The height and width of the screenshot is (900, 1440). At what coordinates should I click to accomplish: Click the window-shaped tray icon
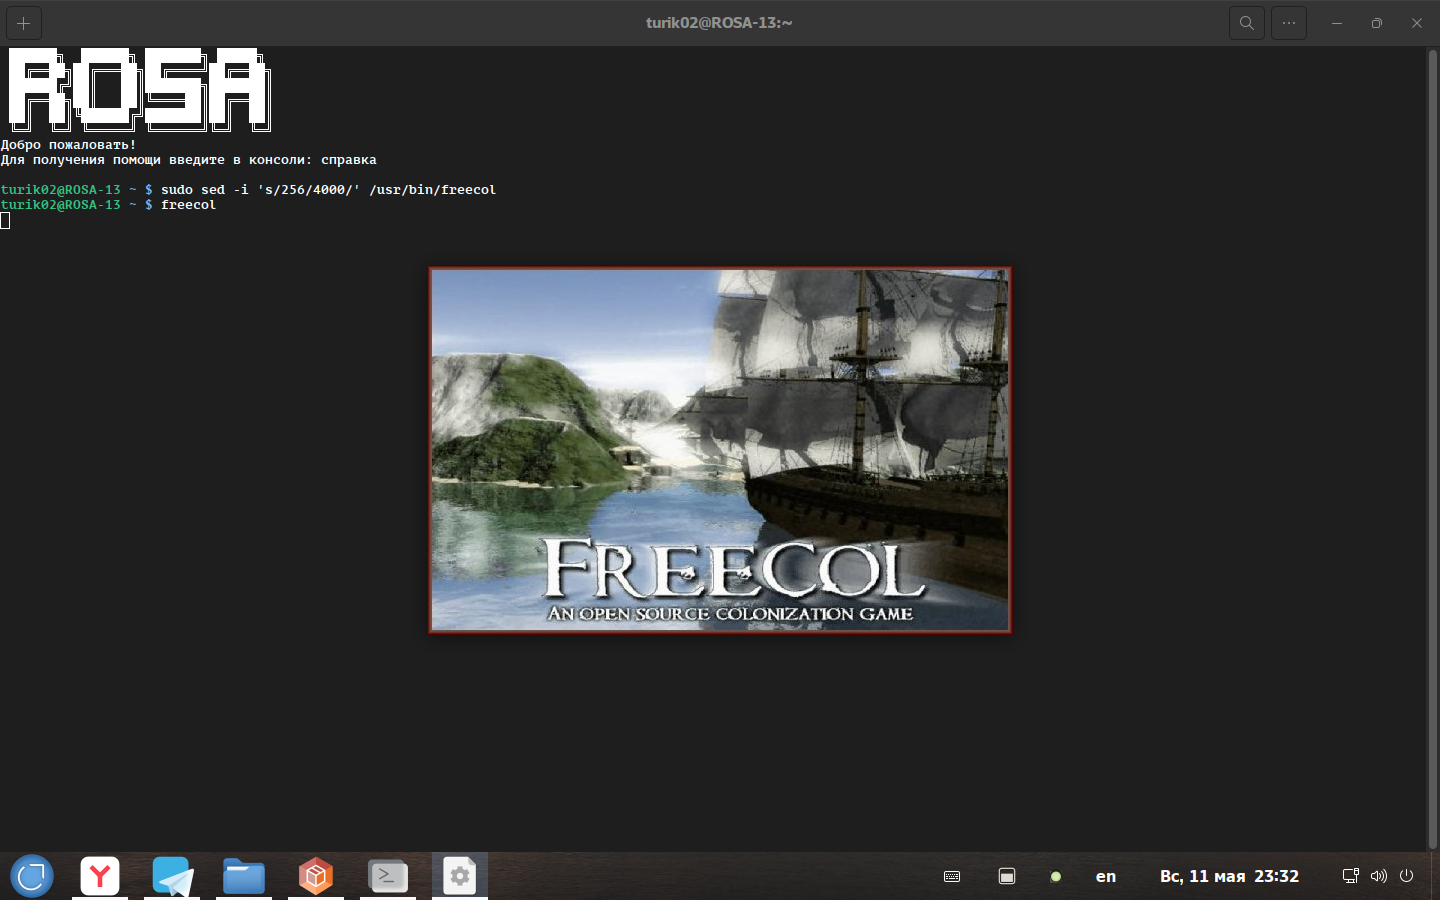[x=1007, y=877]
